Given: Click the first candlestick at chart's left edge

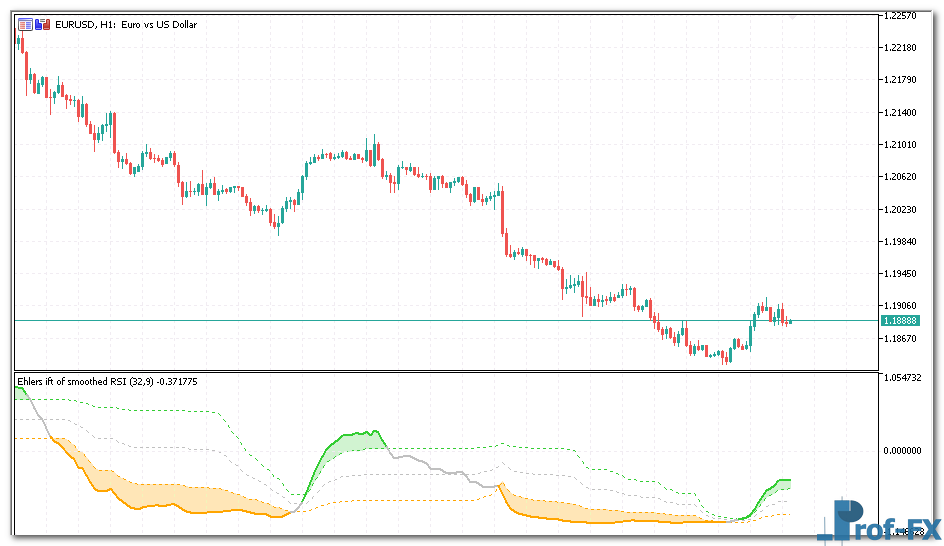Looking at the screenshot, I should [x=20, y=40].
